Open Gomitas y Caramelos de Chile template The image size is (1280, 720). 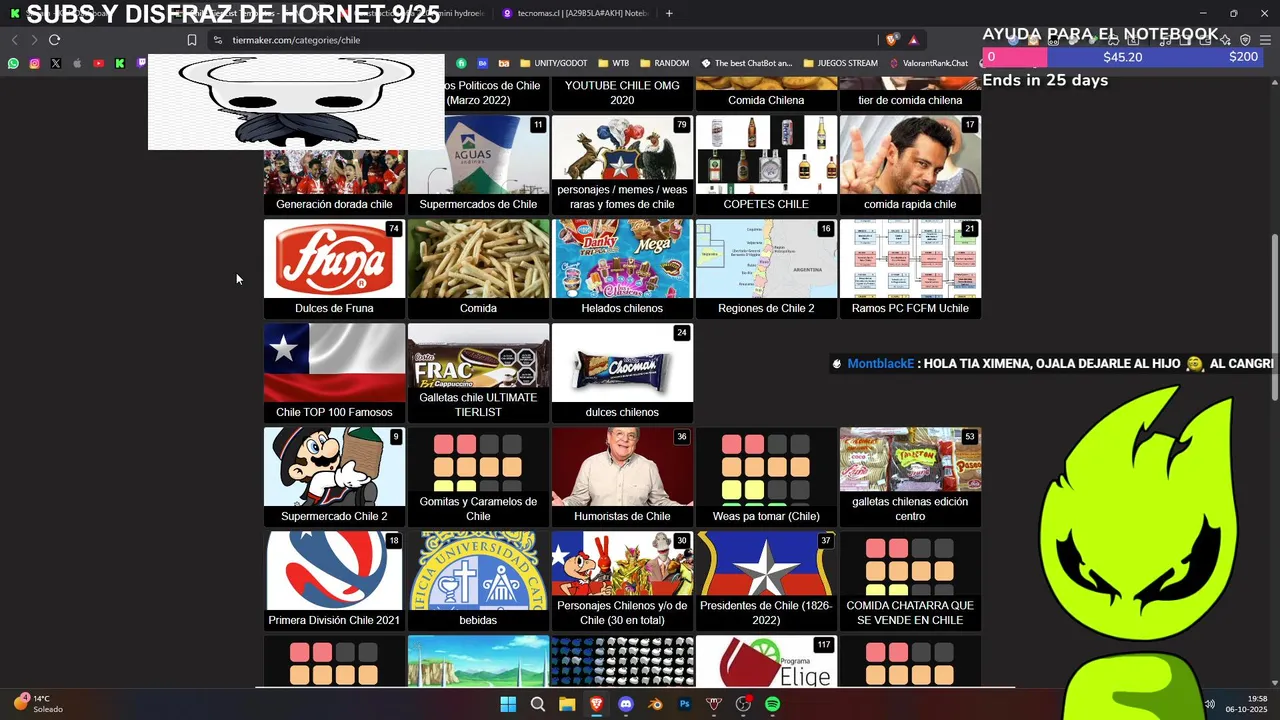click(x=478, y=476)
